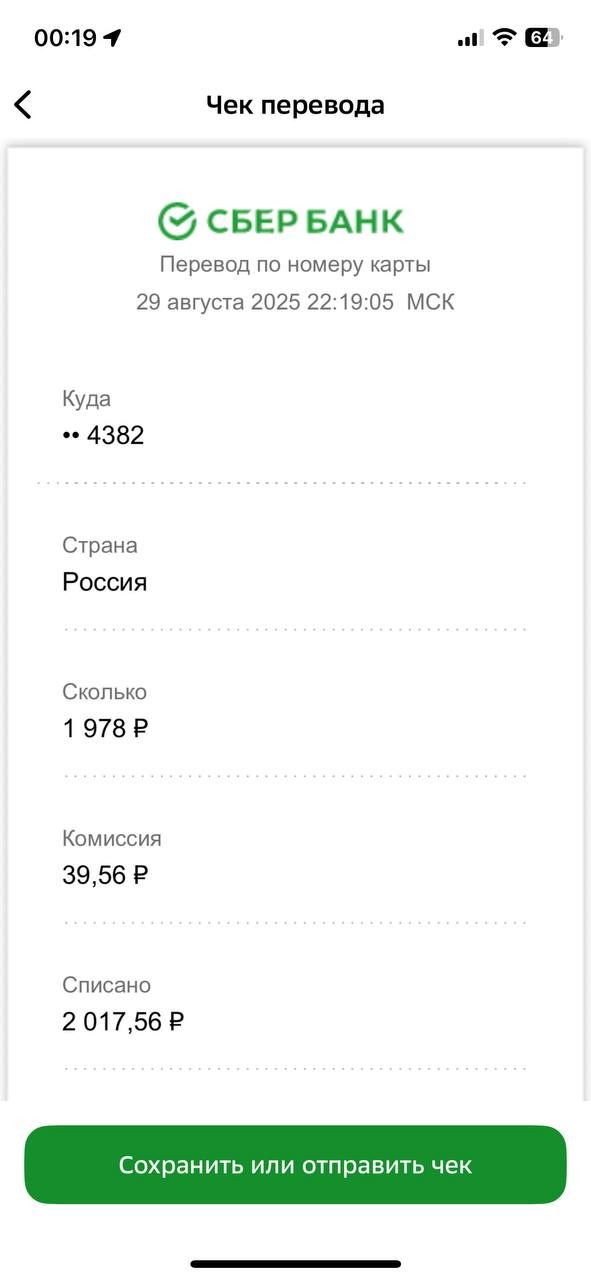The width and height of the screenshot is (591, 1280).
Task: Tap the Sberbank green checkmark logo
Action: [x=177, y=220]
